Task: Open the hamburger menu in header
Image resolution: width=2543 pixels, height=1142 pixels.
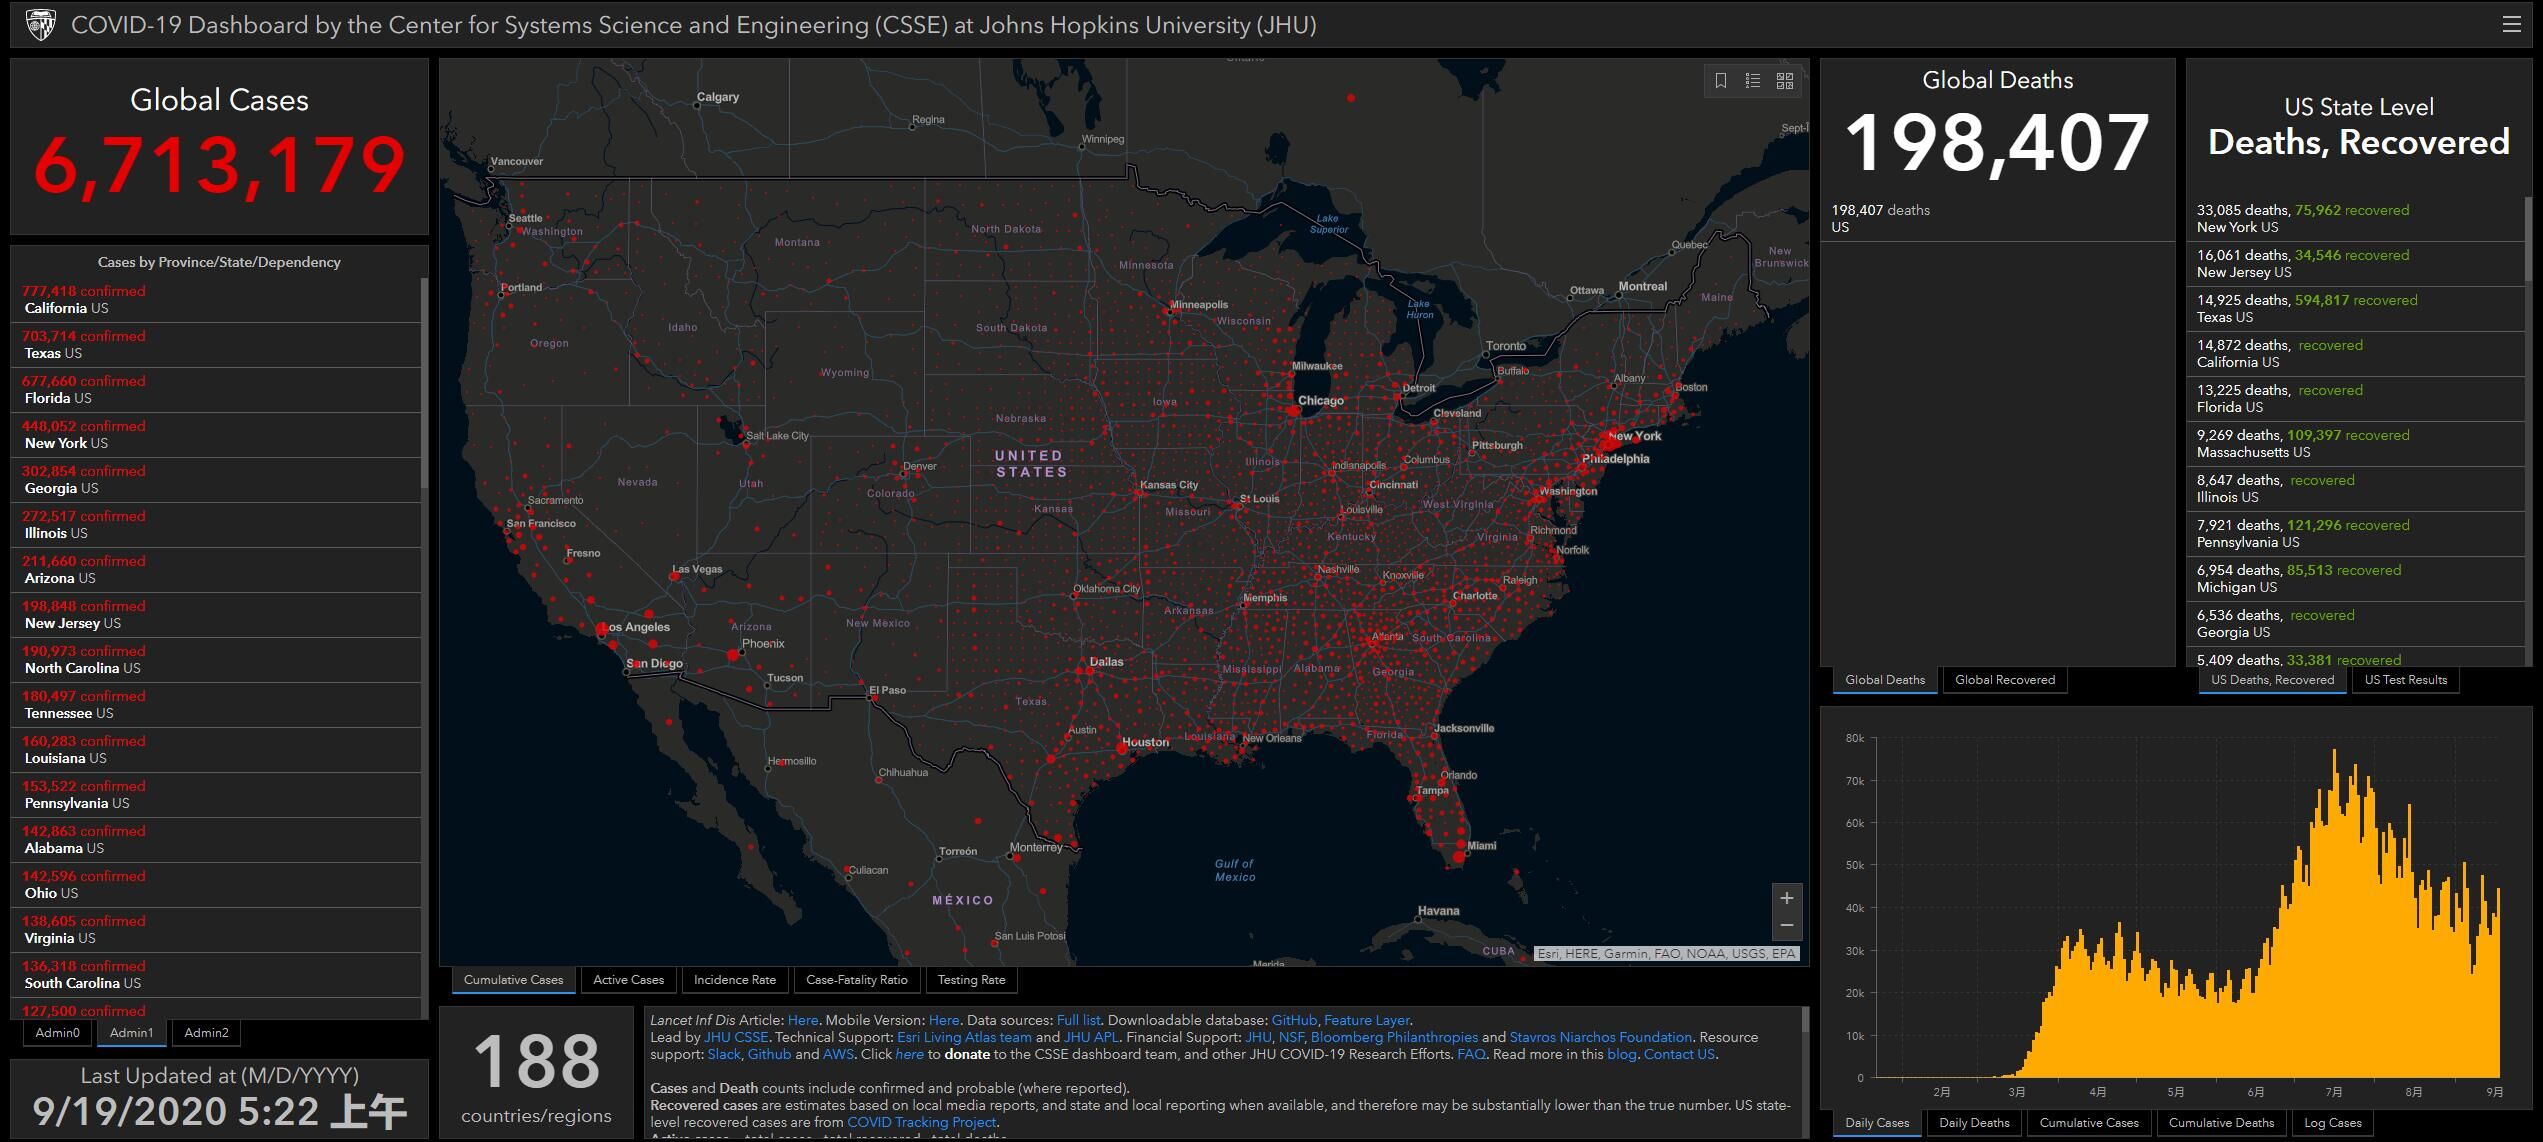Action: [x=2511, y=25]
